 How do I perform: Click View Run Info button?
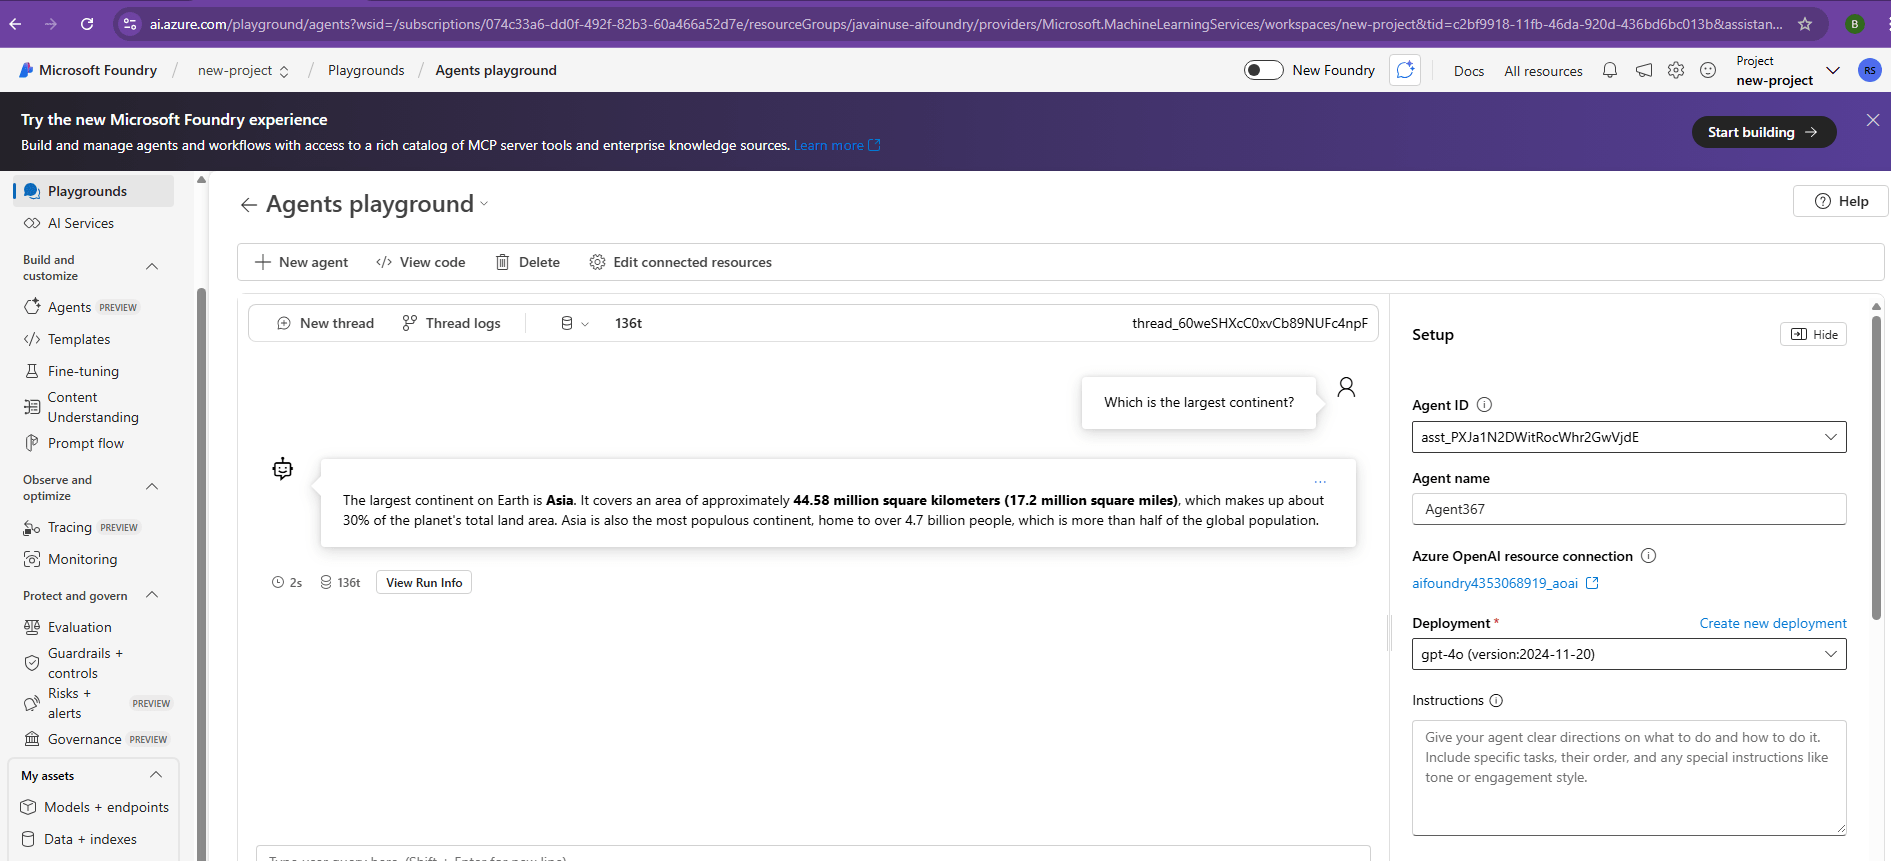424,582
